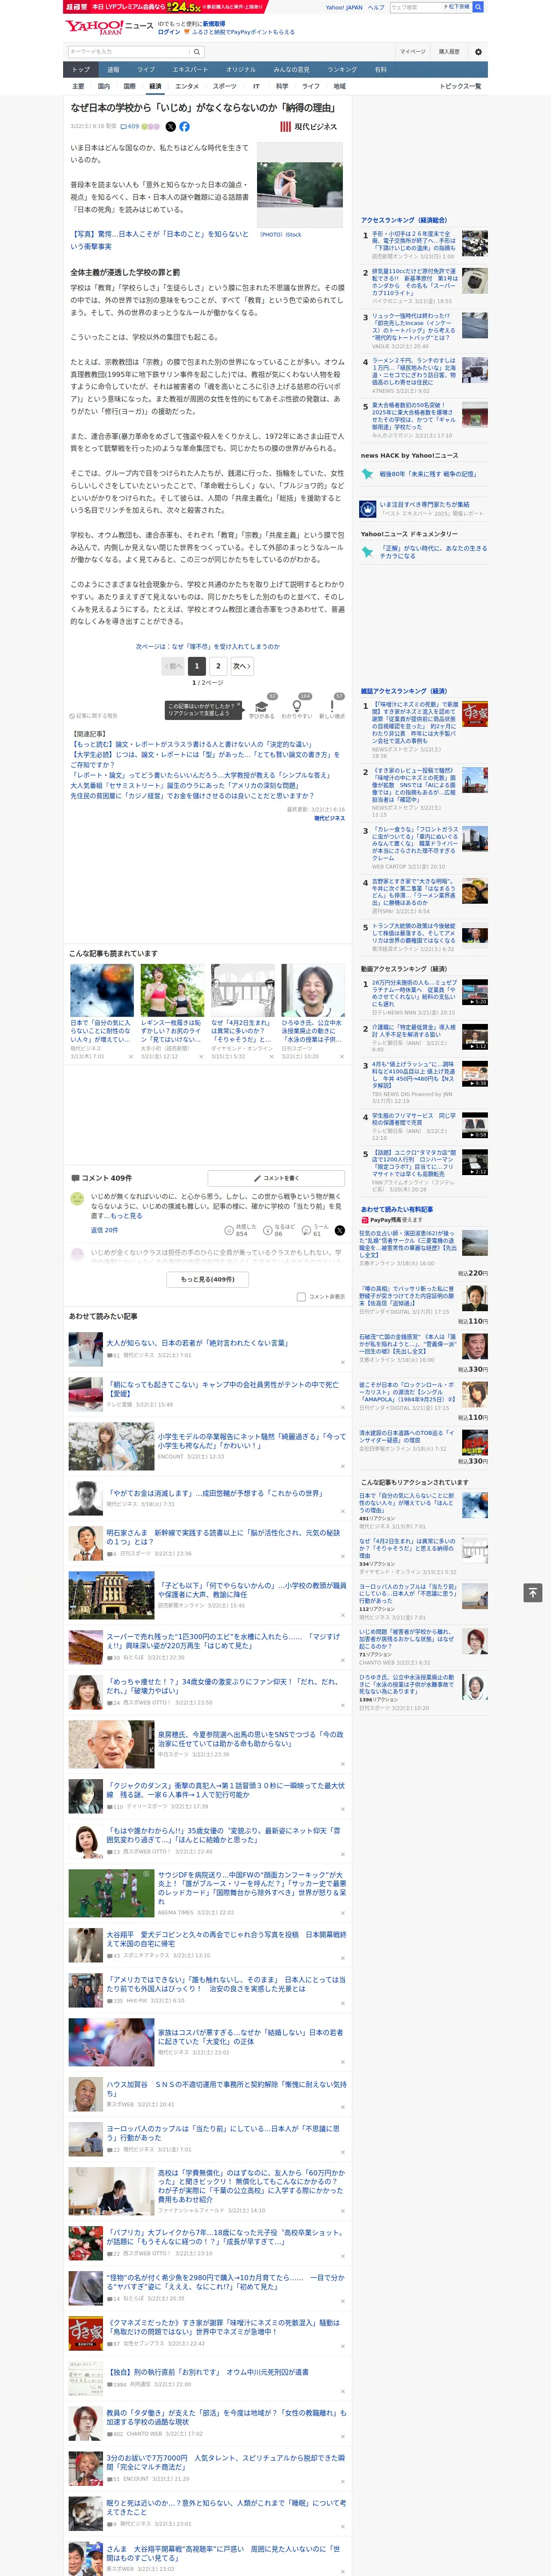Open article photo of girl sitting

point(300,185)
